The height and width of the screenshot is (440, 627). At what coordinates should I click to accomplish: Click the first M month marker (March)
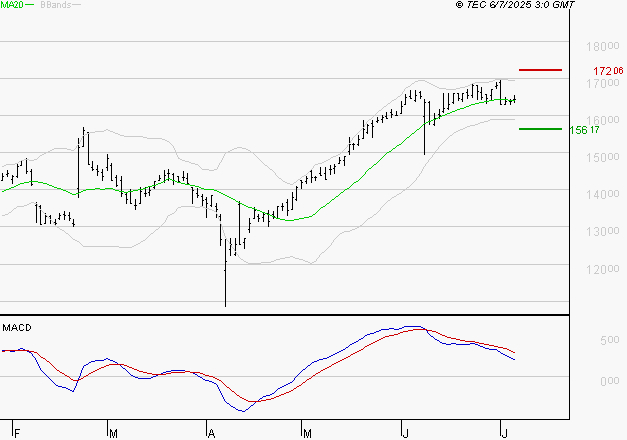click(x=113, y=433)
